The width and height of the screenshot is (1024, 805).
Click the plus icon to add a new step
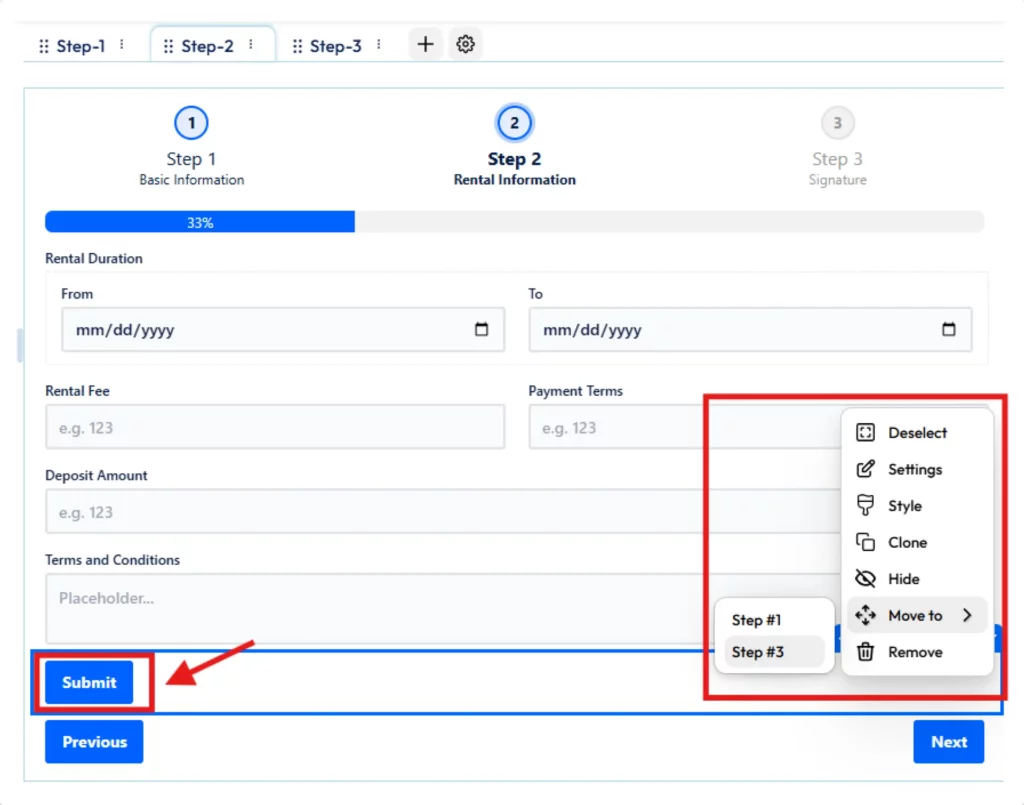[x=424, y=44]
